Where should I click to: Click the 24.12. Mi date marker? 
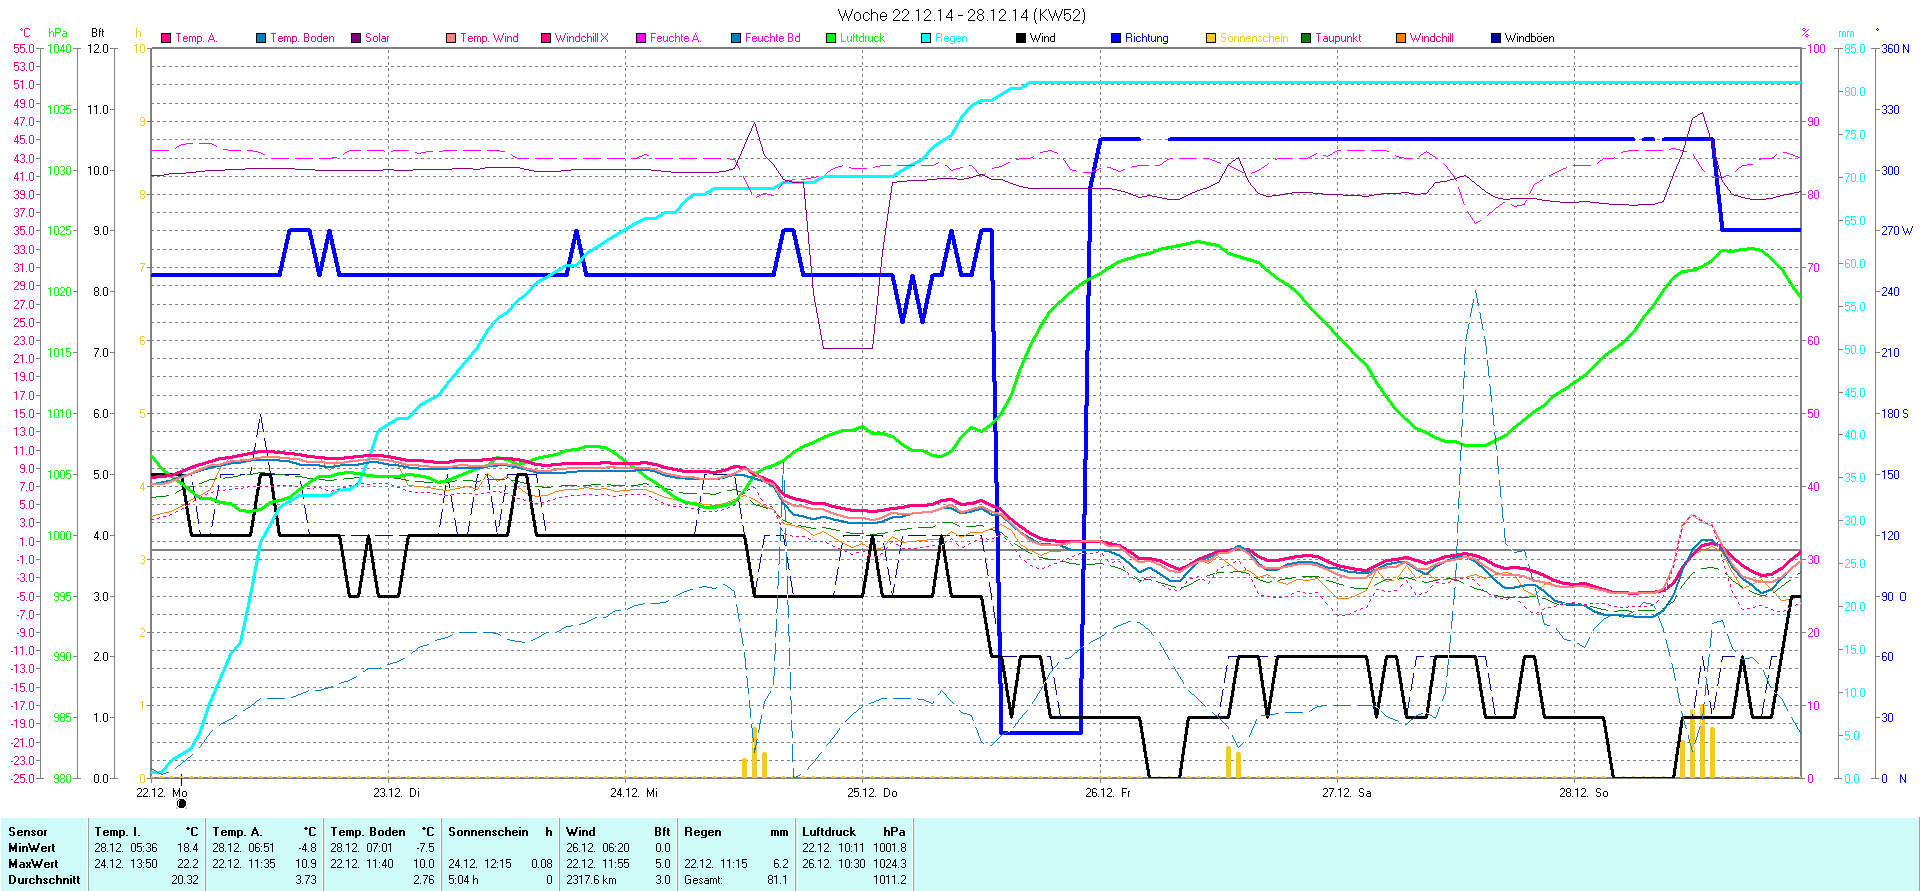634,793
